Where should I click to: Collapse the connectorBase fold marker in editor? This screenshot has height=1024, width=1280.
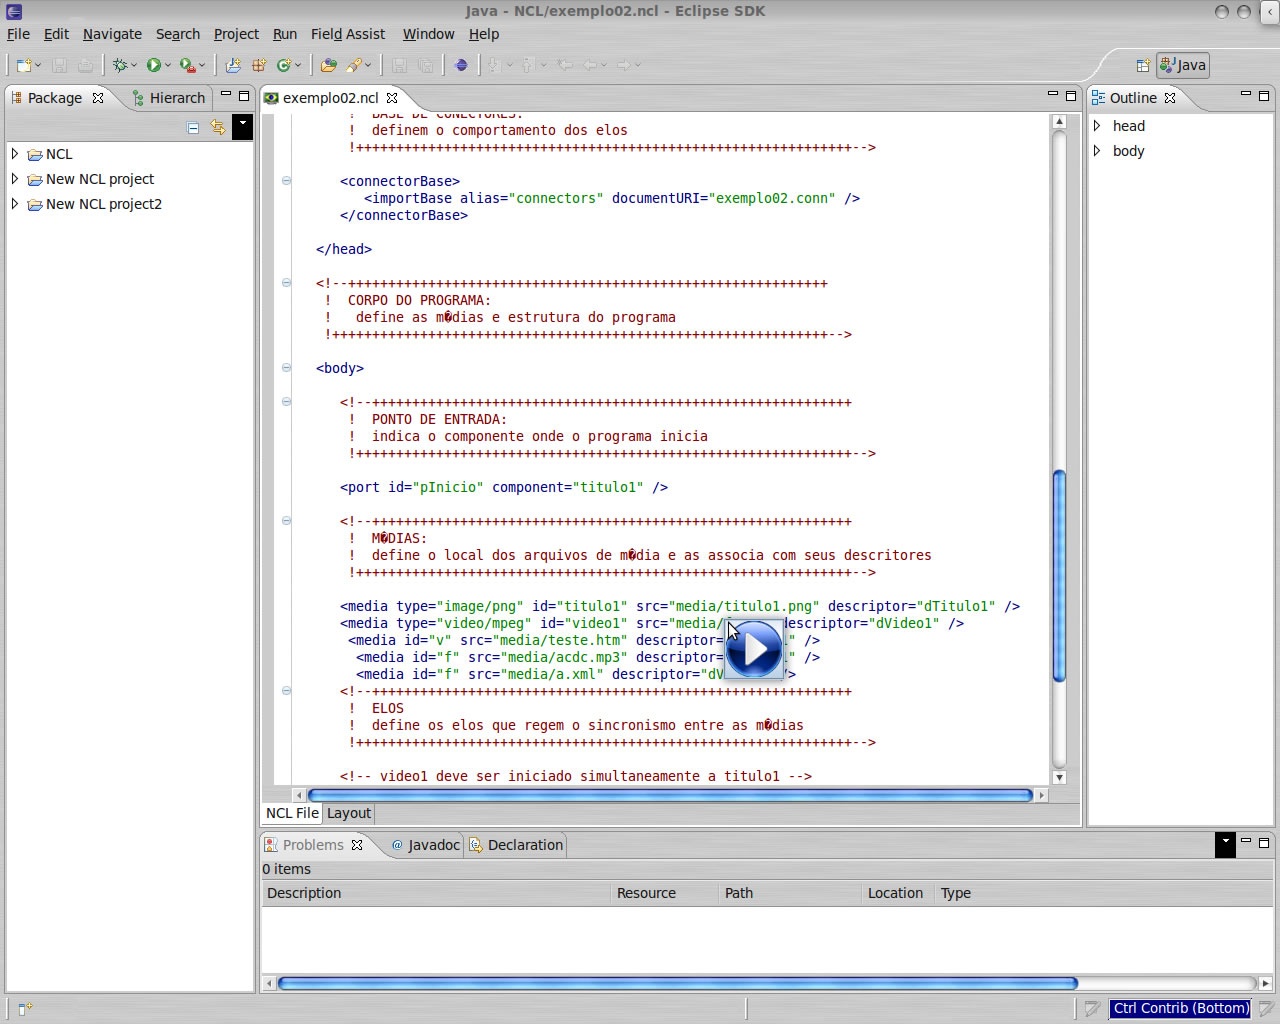click(286, 181)
